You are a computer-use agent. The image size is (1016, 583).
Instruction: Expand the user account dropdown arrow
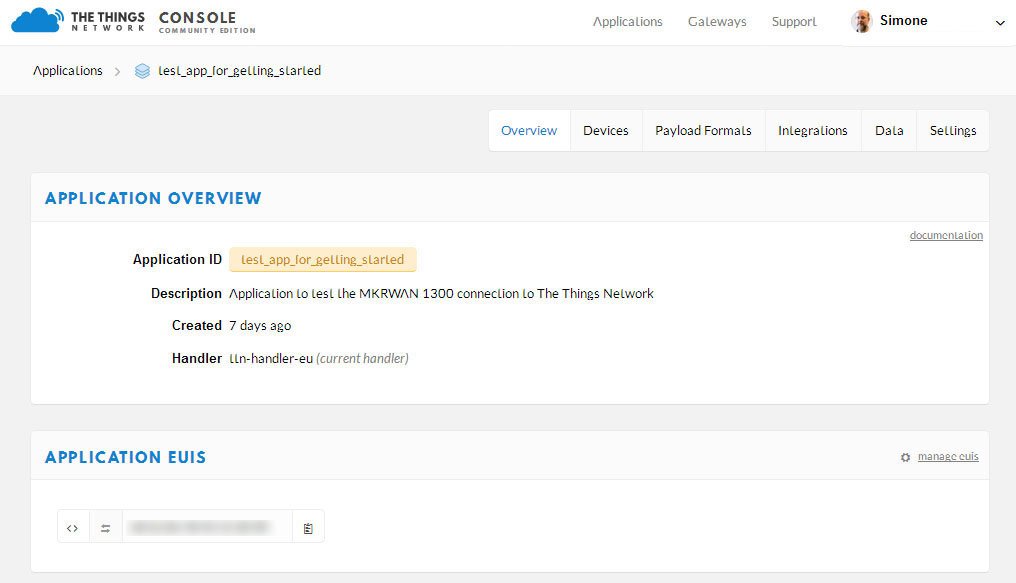tap(1000, 23)
